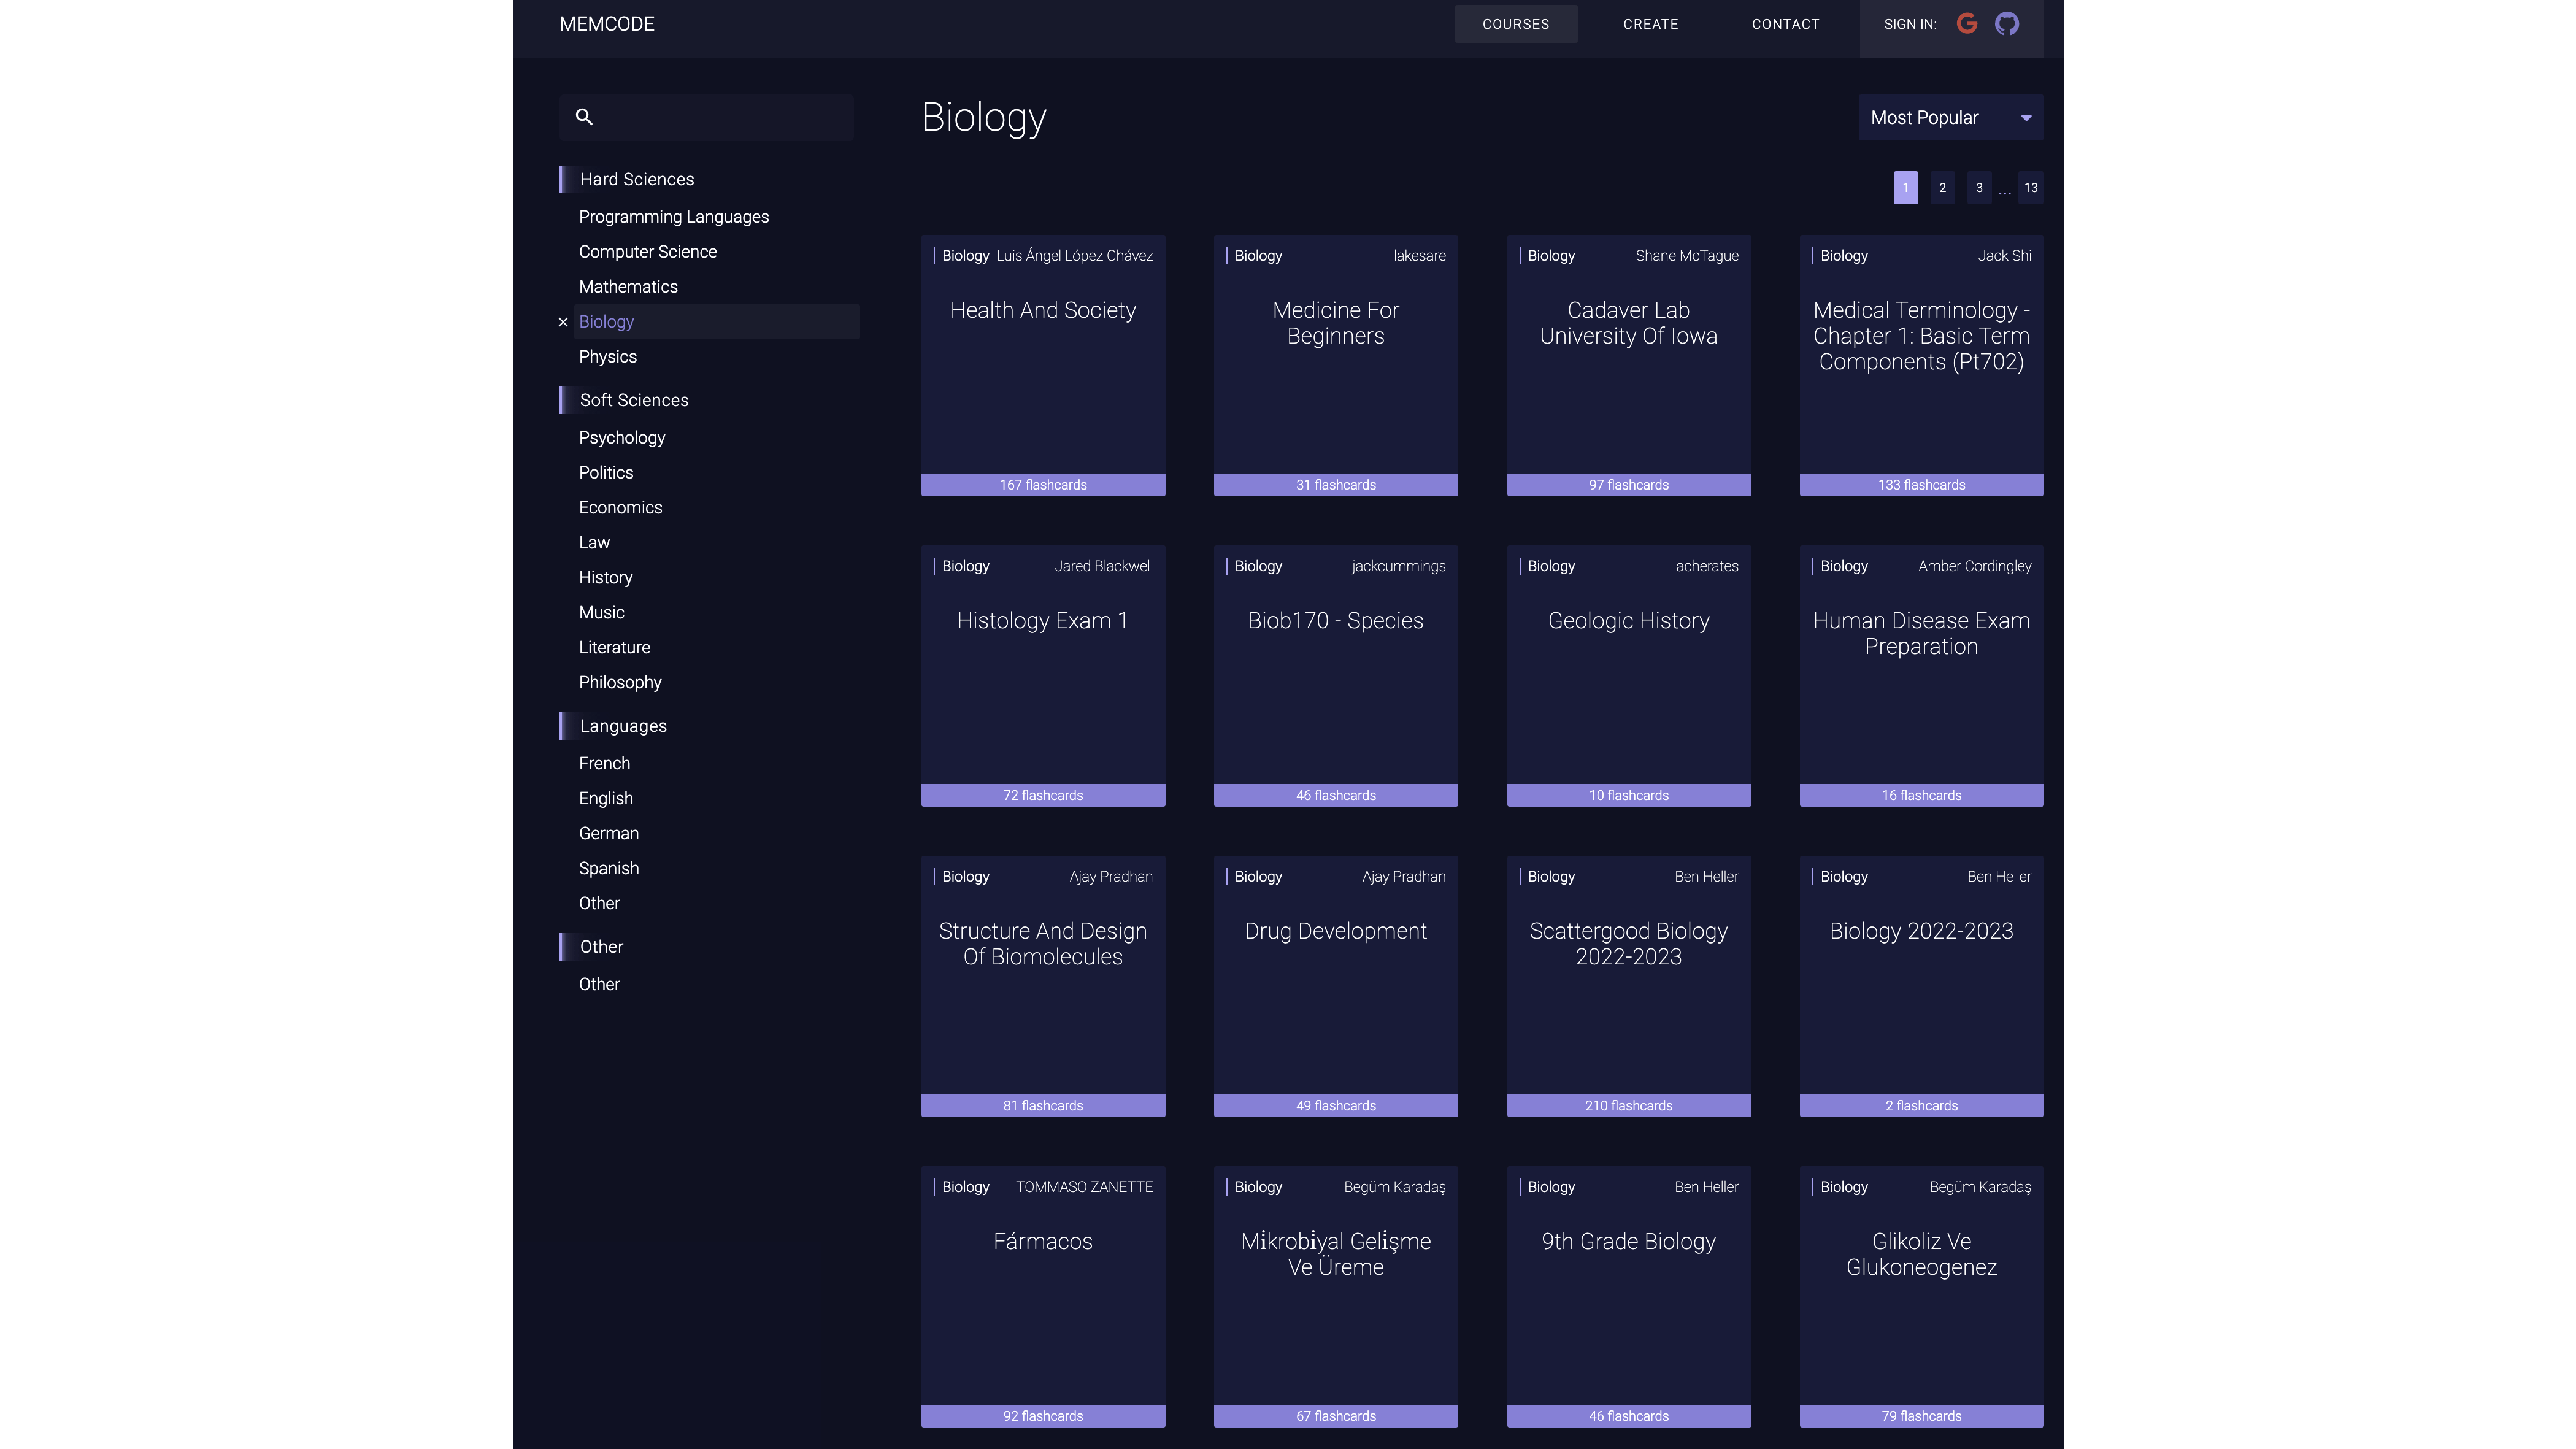
Task: Go to page 2 of courses
Action: tap(1942, 188)
